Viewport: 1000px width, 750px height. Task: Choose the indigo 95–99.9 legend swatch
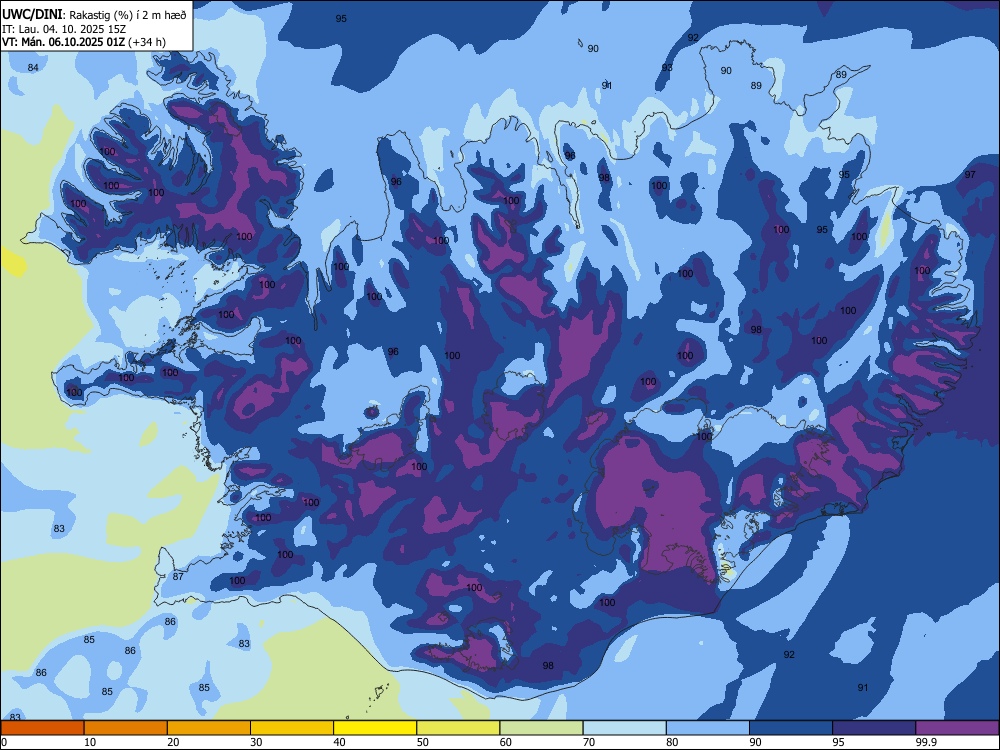point(874,728)
